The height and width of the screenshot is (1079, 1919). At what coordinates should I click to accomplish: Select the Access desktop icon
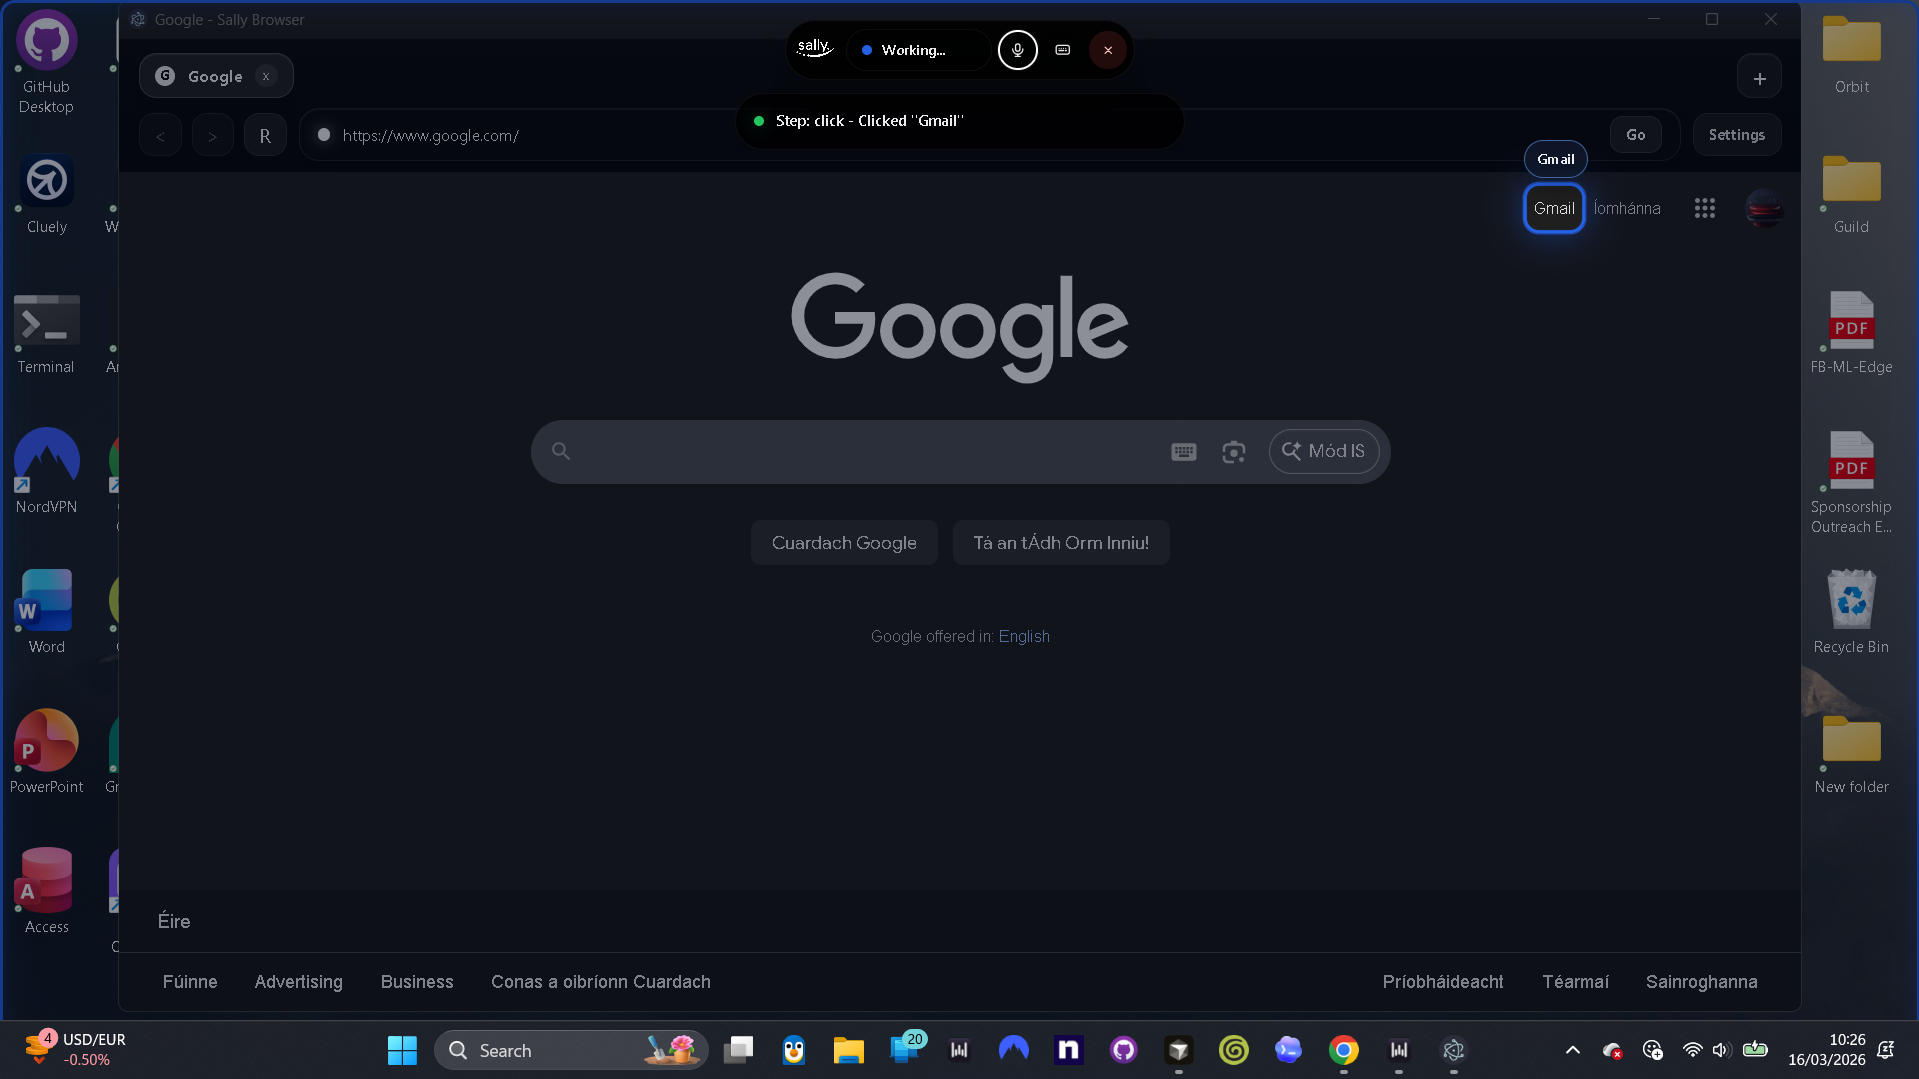point(46,892)
